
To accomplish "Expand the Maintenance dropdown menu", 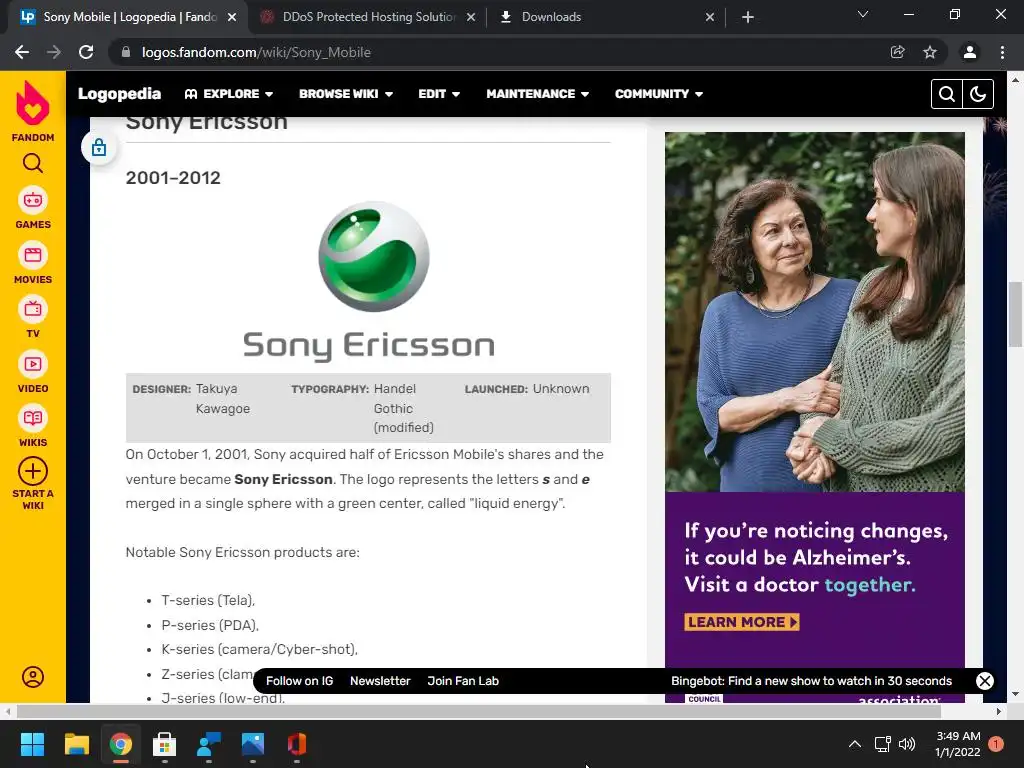I will point(537,94).
